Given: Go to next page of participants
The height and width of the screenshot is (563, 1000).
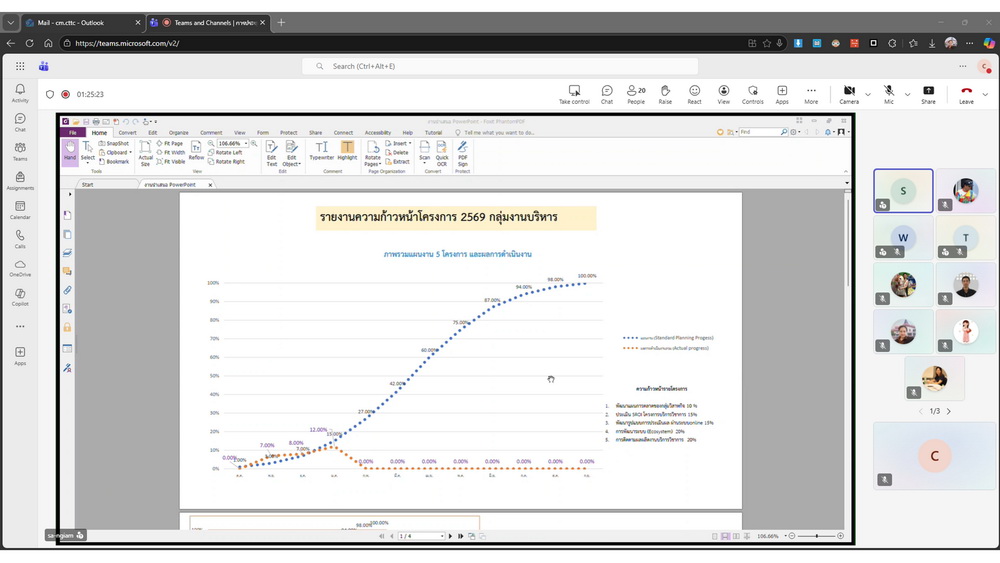Looking at the screenshot, I should (949, 411).
